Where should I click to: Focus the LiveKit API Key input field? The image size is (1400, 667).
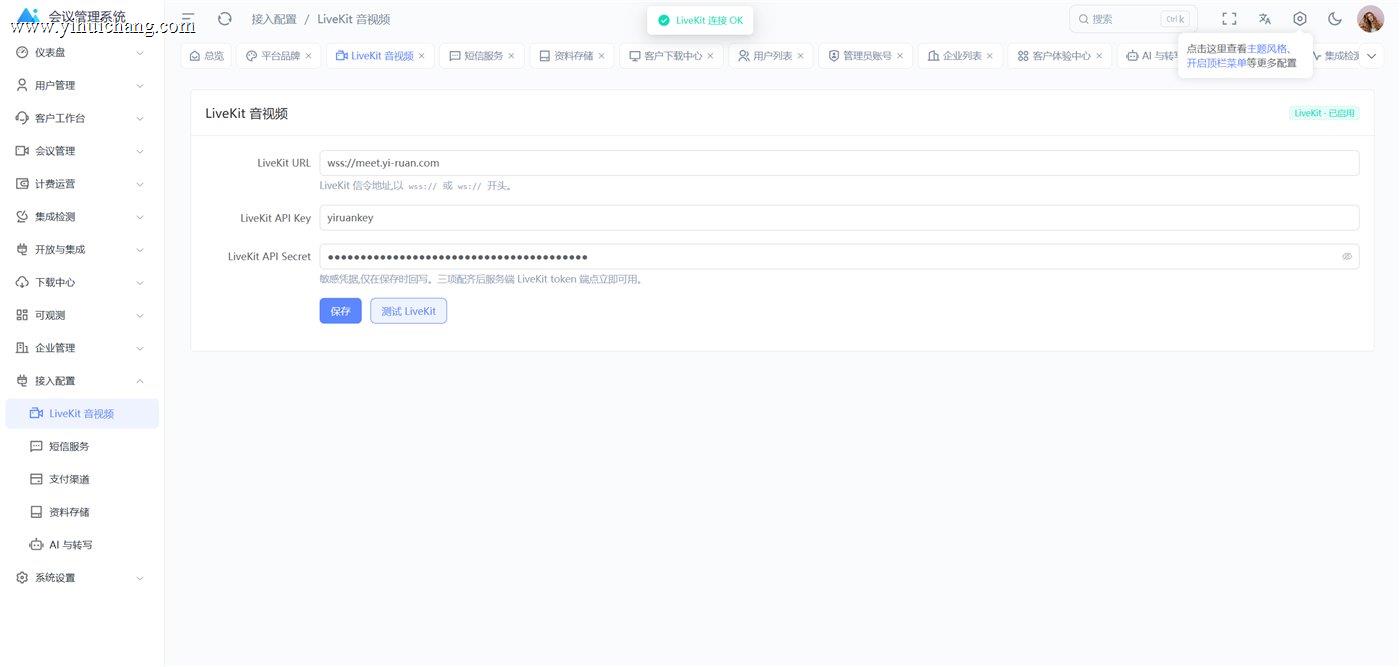pos(839,218)
